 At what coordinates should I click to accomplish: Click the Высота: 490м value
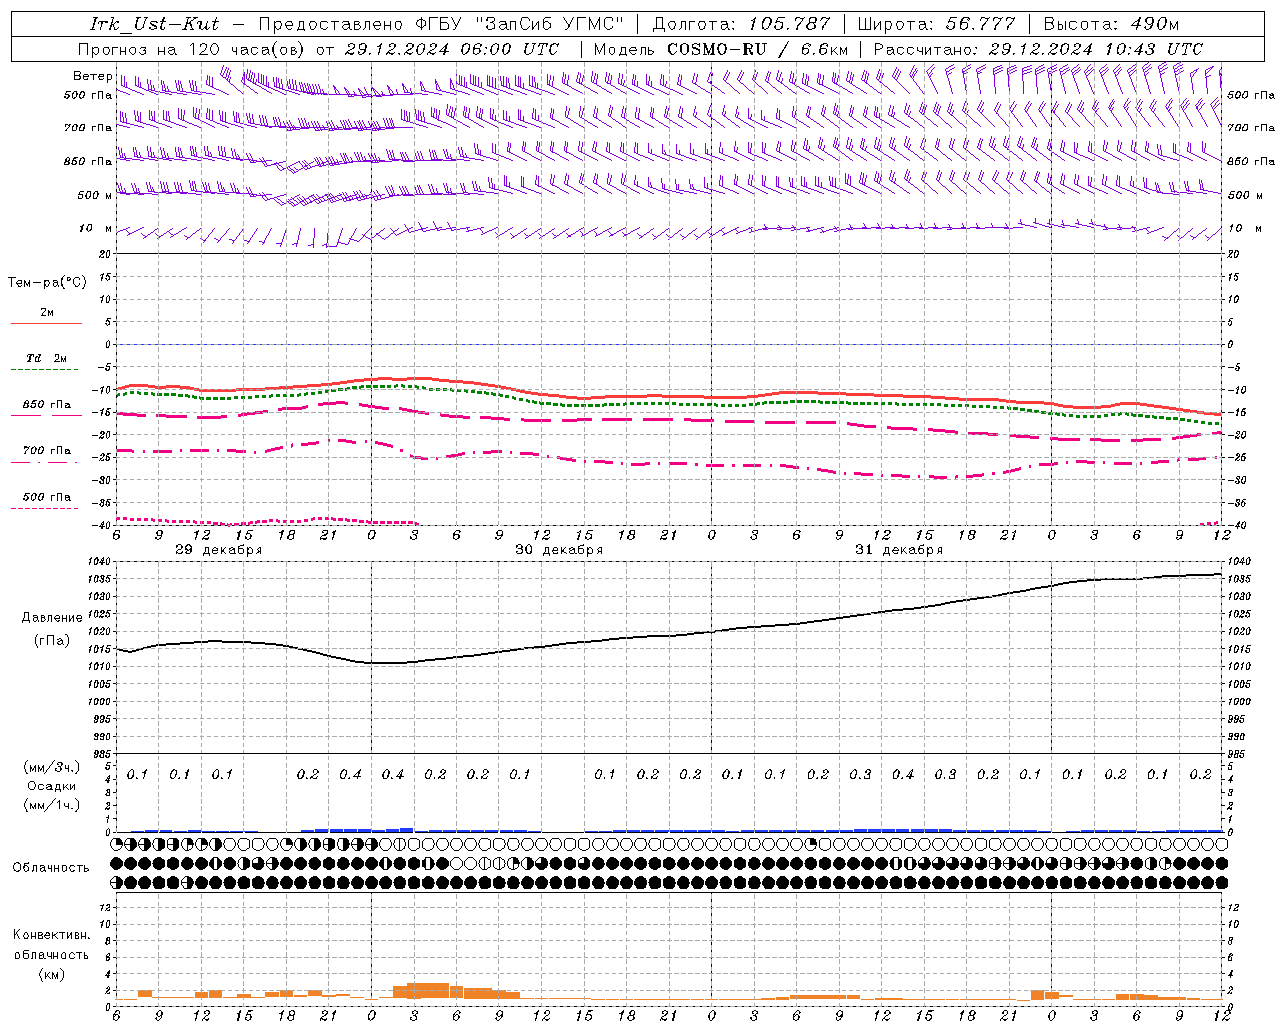click(x=1111, y=24)
